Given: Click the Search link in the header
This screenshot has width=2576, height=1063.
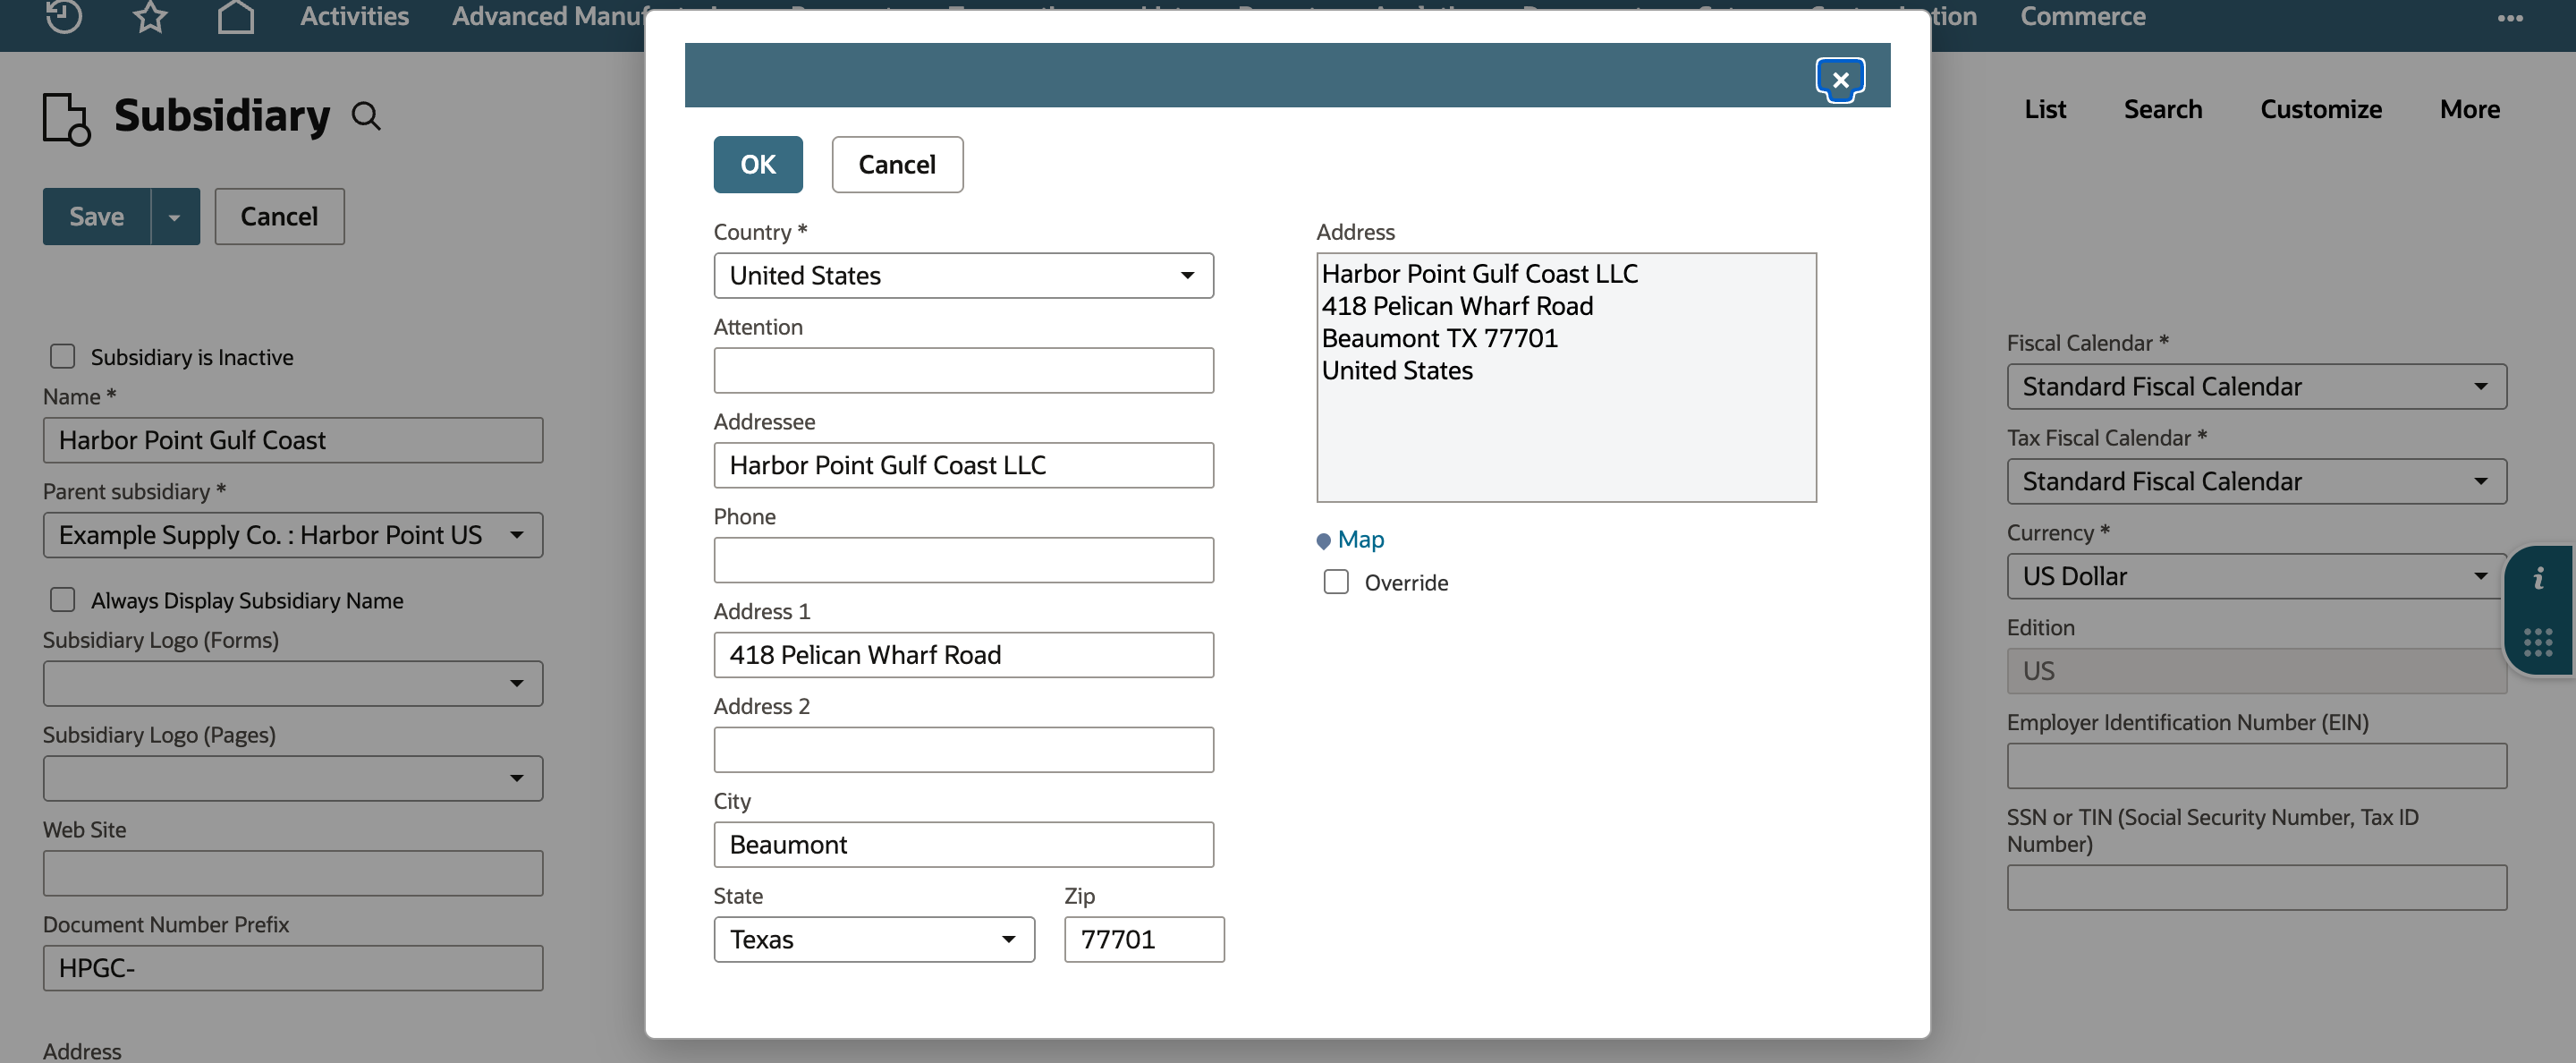Looking at the screenshot, I should coord(2162,109).
